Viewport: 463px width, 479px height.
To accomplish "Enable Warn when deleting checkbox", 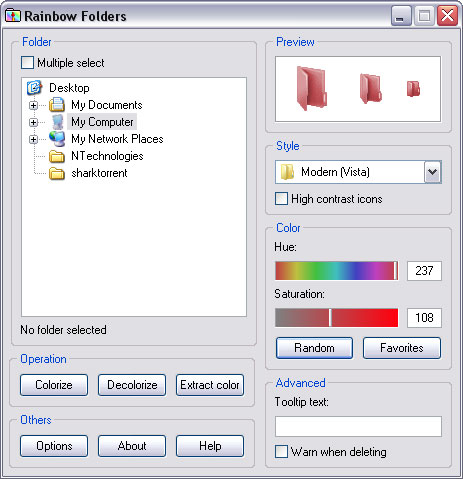I will (x=281, y=452).
